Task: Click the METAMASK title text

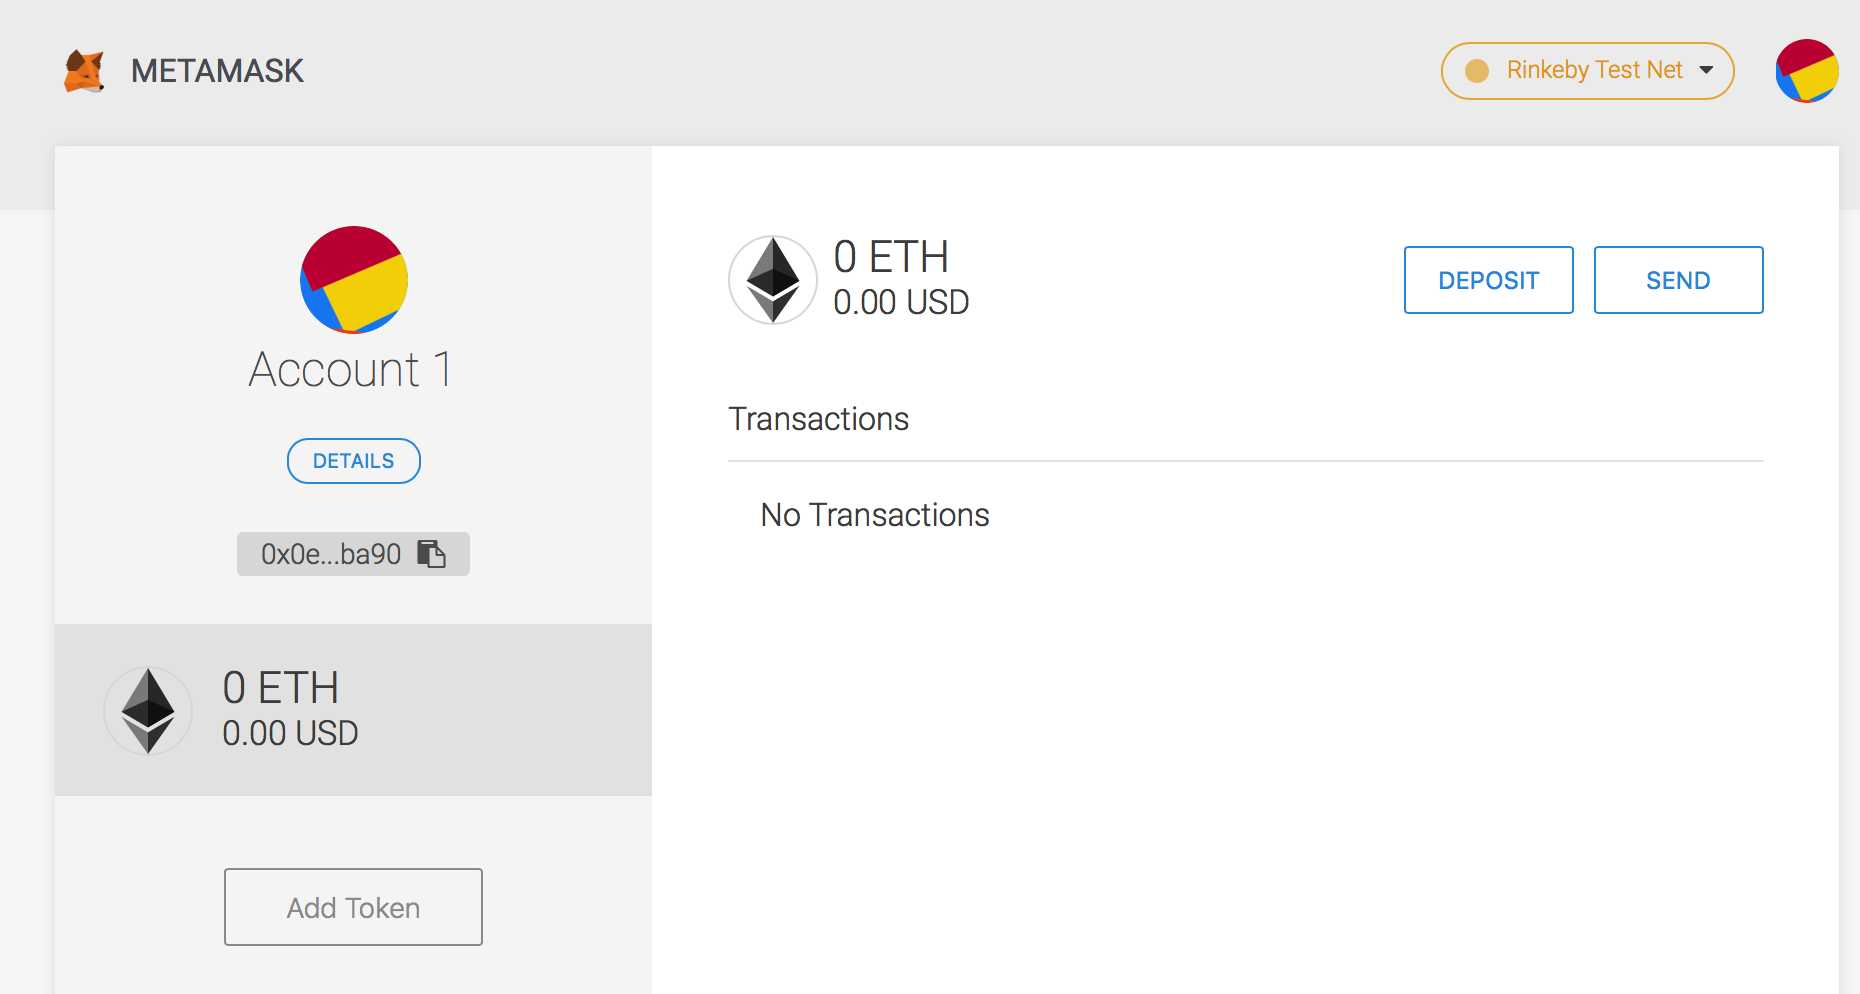Action: click(x=217, y=71)
